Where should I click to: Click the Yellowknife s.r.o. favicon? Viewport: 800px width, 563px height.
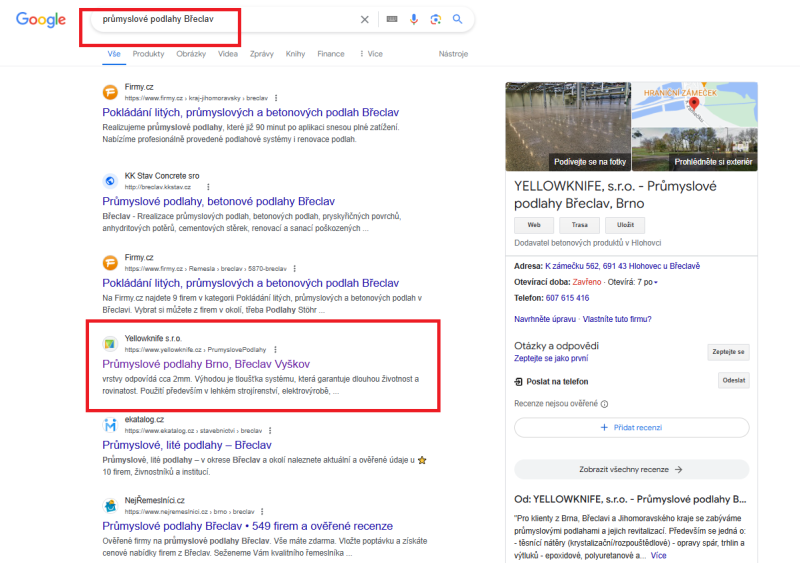tap(110, 344)
